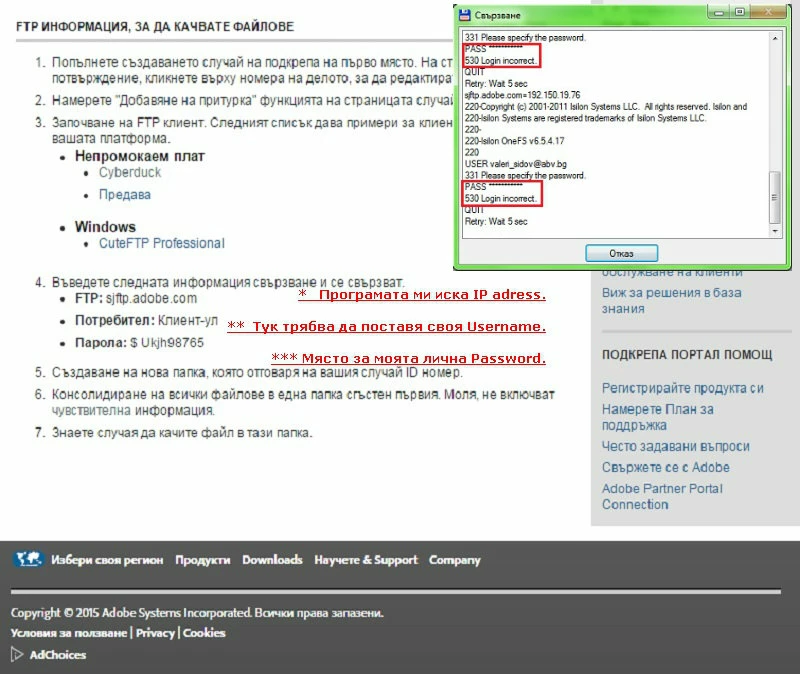Click the AdChoices triangle icon
This screenshot has height=674, width=800.
point(17,654)
